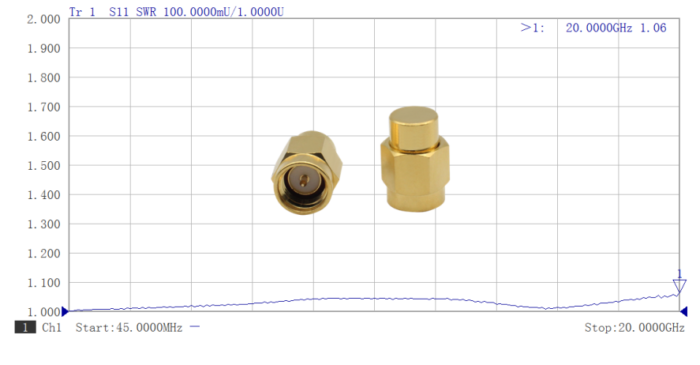Click the Ch1 channel label

coord(51,328)
